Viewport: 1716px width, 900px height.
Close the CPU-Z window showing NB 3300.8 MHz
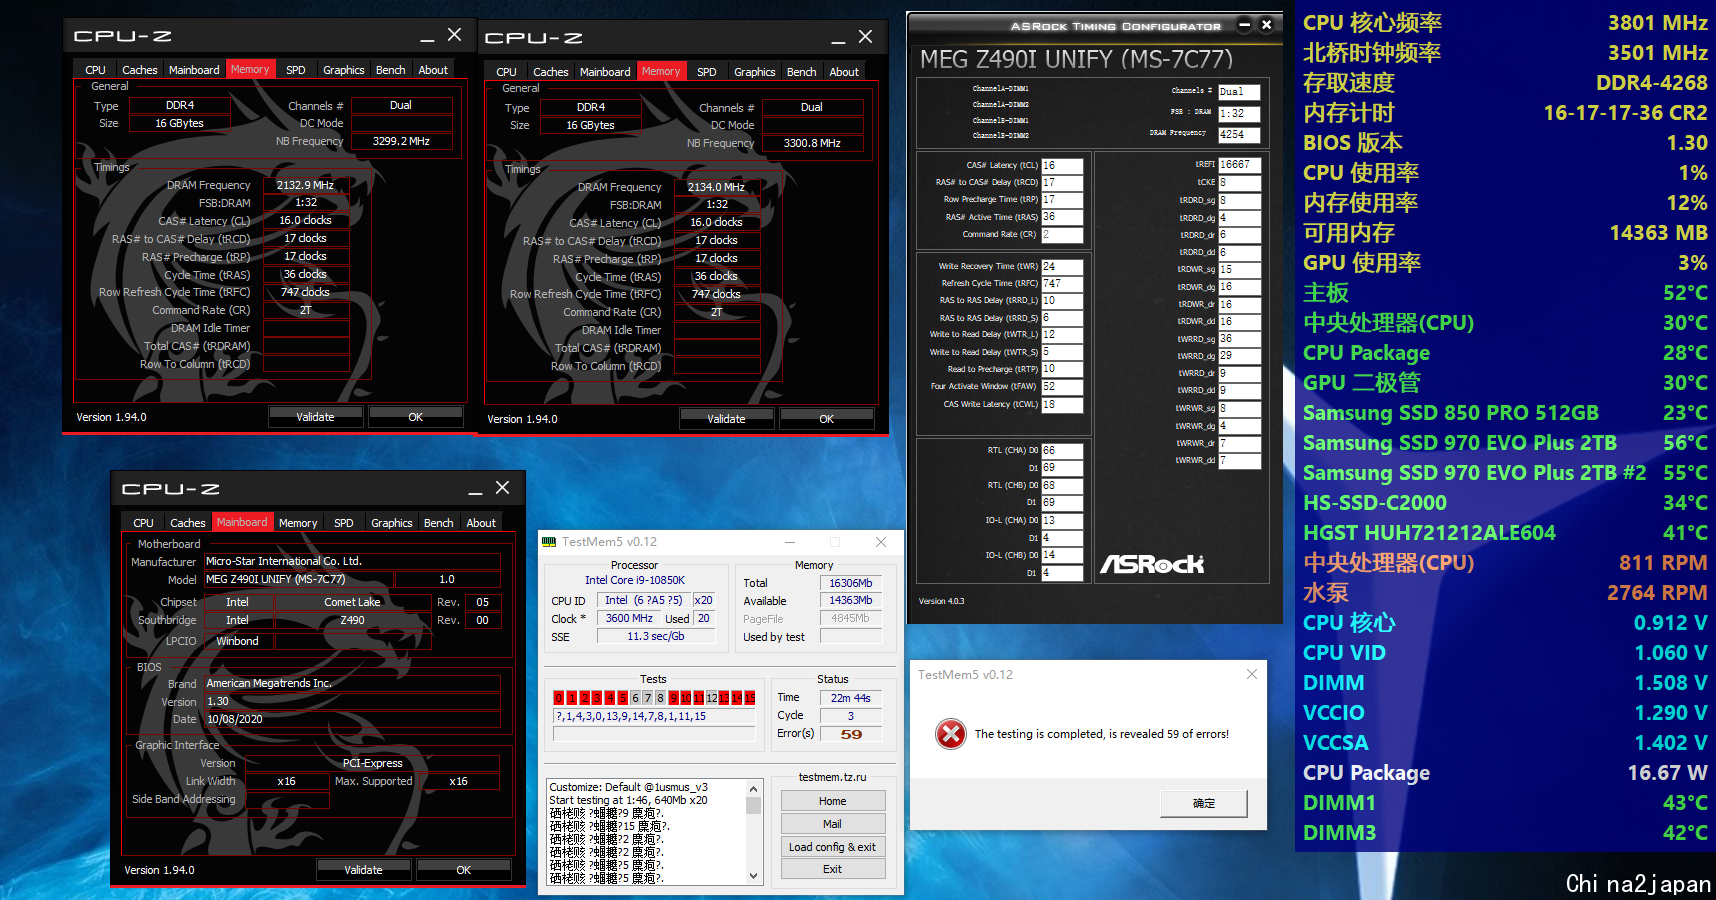865,37
